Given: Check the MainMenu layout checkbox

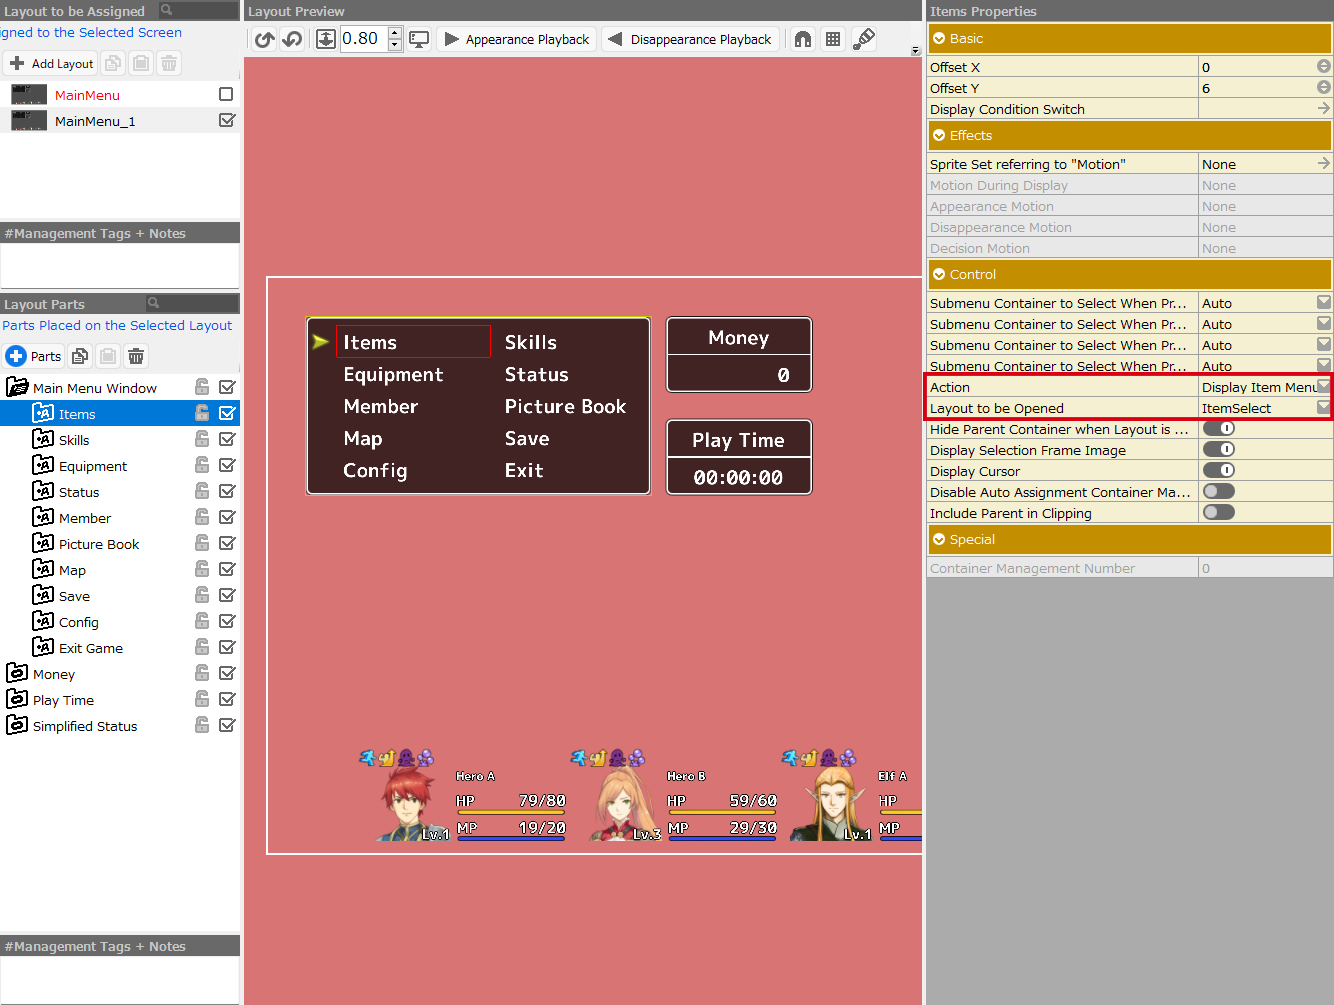Looking at the screenshot, I should pyautogui.click(x=226, y=94).
